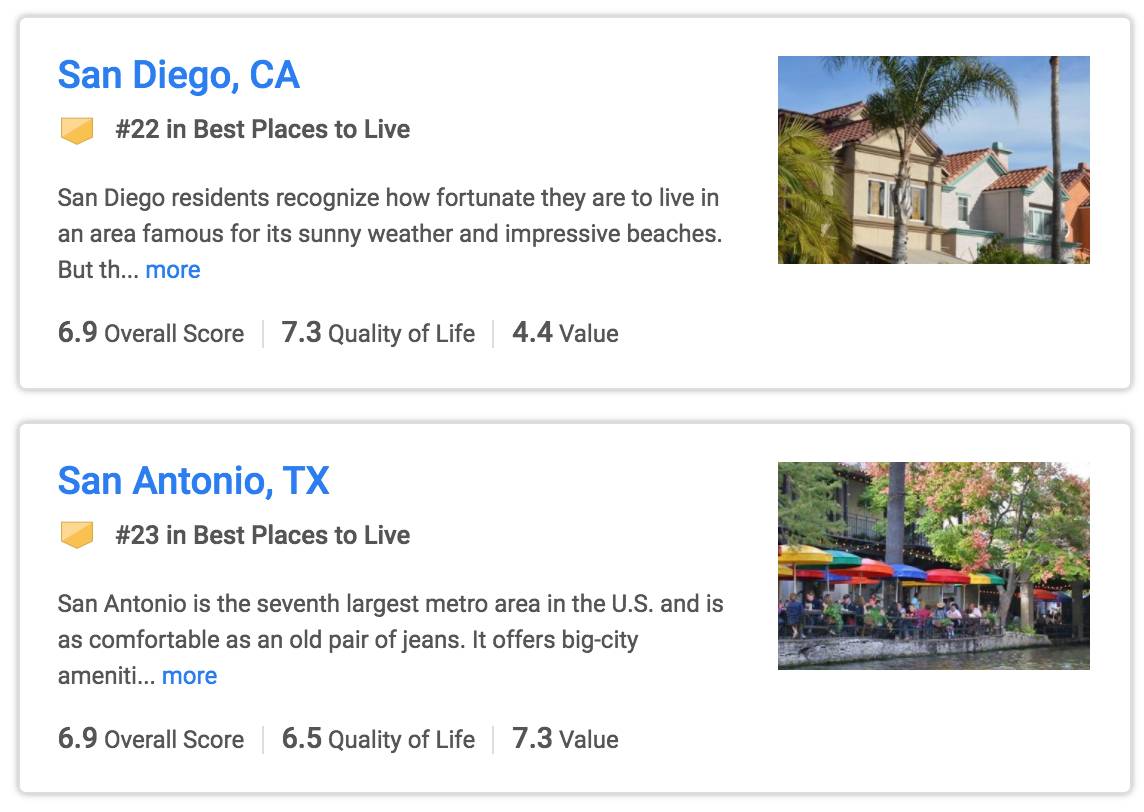Click the gold badge icon beside #23 ranking
The width and height of the screenshot is (1144, 812).
(x=77, y=535)
